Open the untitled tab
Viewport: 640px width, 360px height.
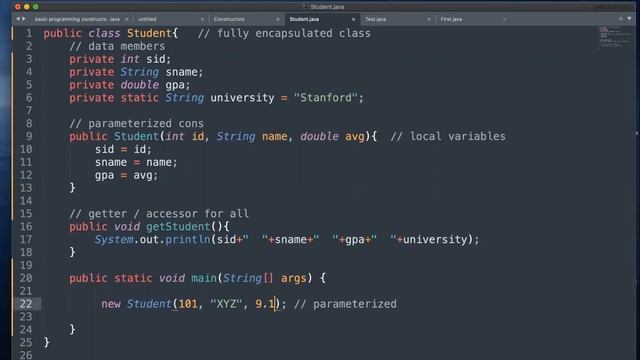coord(147,19)
